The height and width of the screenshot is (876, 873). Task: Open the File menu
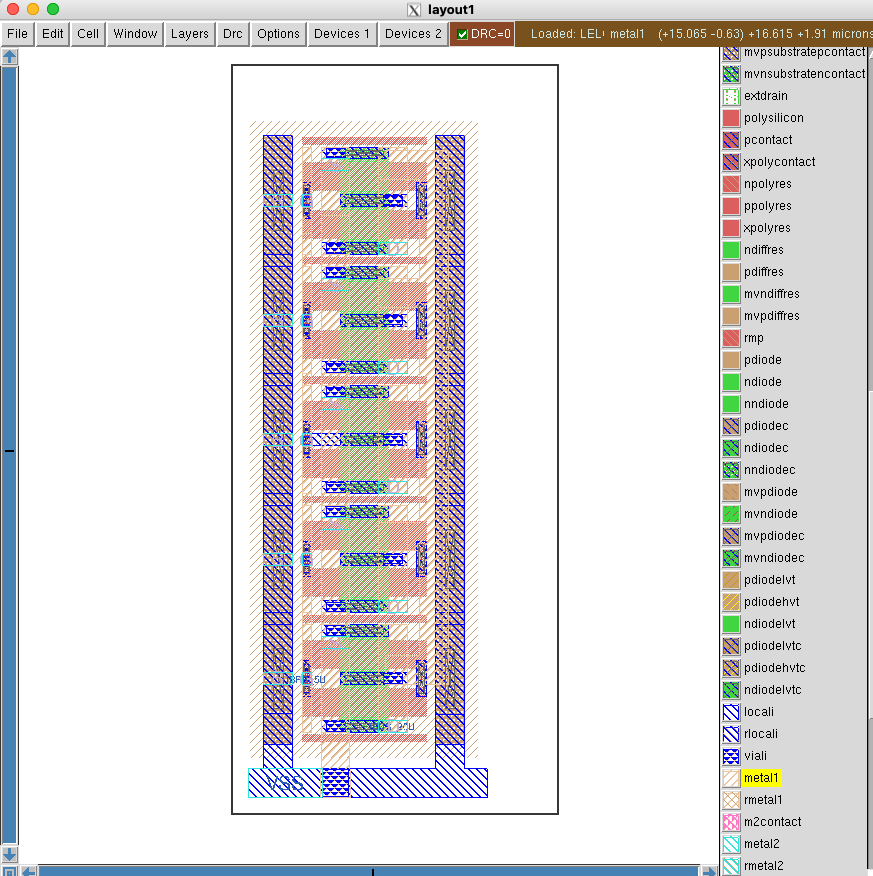click(17, 34)
